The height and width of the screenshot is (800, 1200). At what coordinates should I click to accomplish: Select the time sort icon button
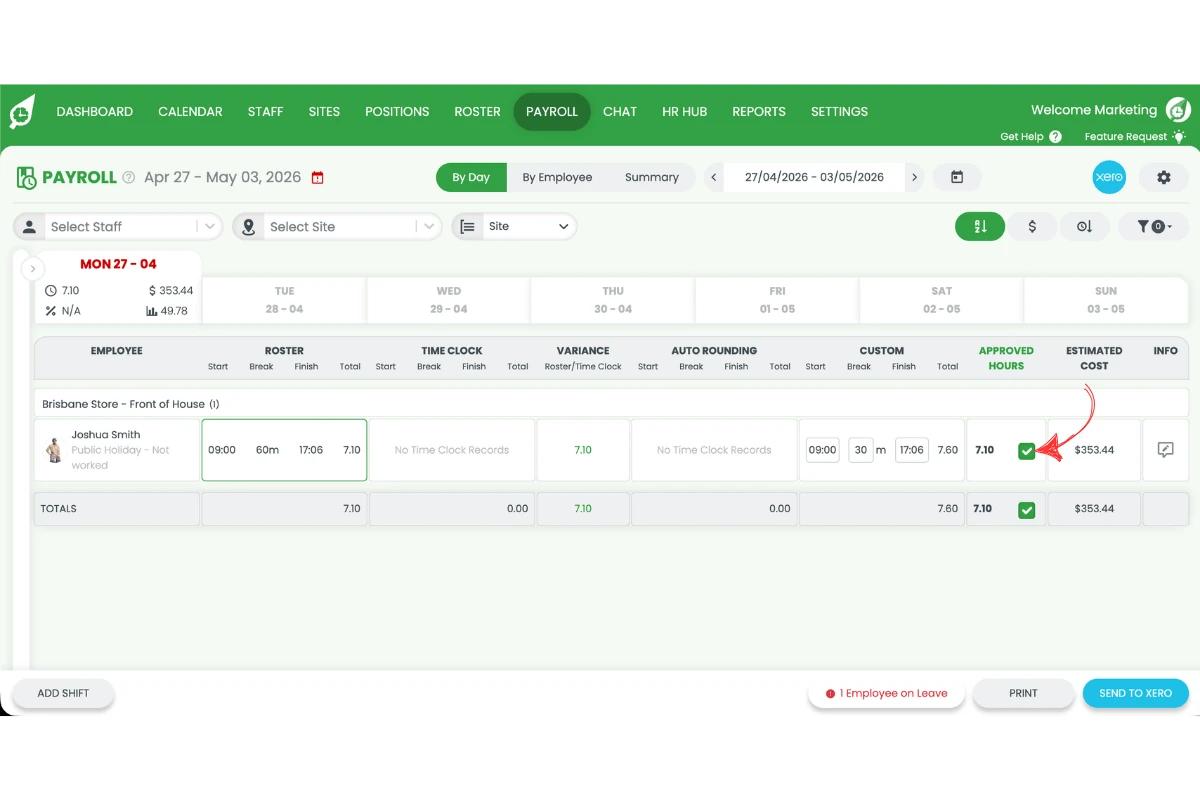pos(1084,227)
